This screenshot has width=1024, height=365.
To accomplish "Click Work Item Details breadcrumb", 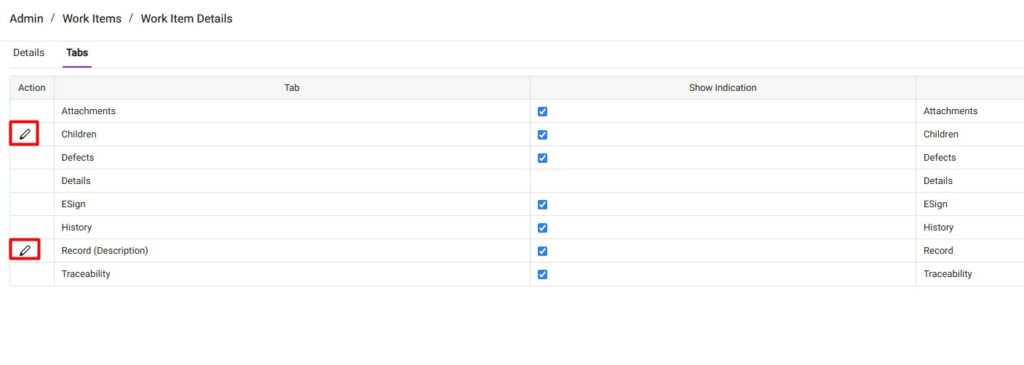I will 186,18.
